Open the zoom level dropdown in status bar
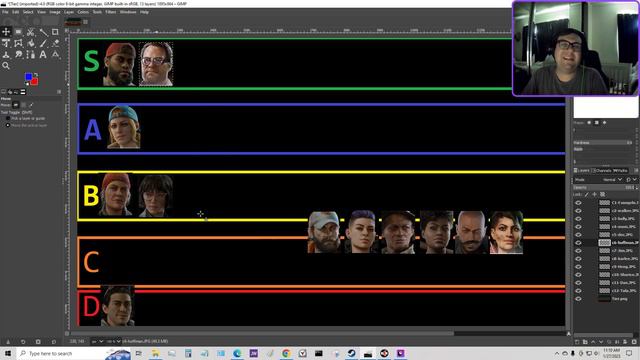The height and width of the screenshot is (360, 640). click(x=113, y=341)
